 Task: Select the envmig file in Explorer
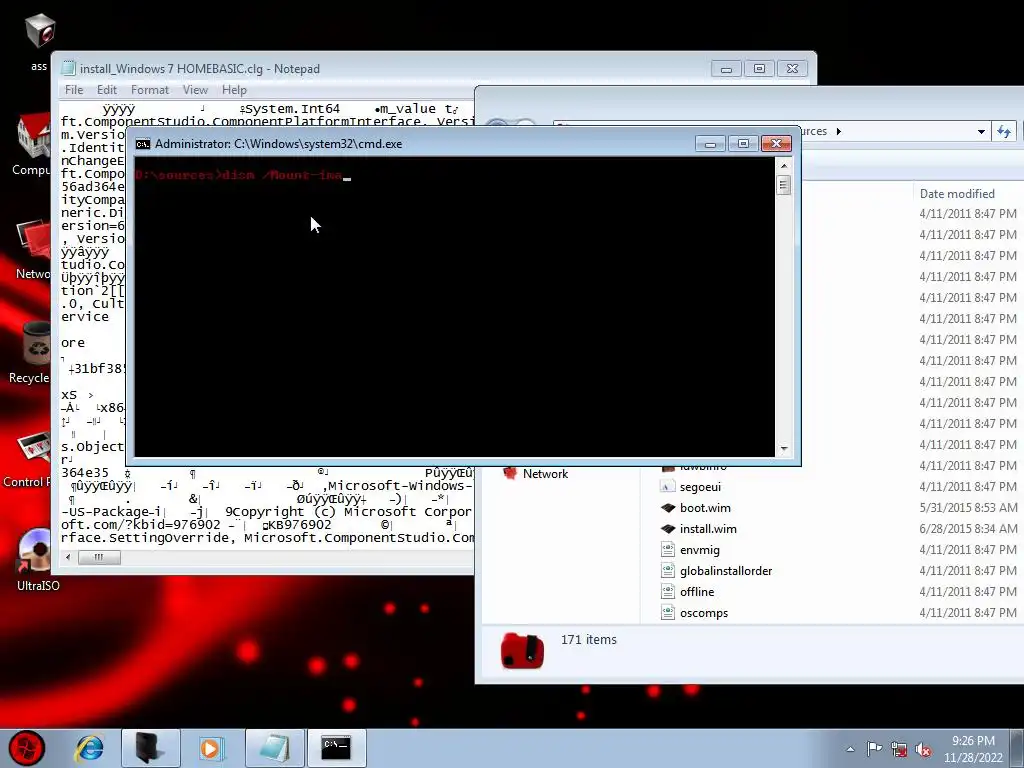tap(690, 550)
